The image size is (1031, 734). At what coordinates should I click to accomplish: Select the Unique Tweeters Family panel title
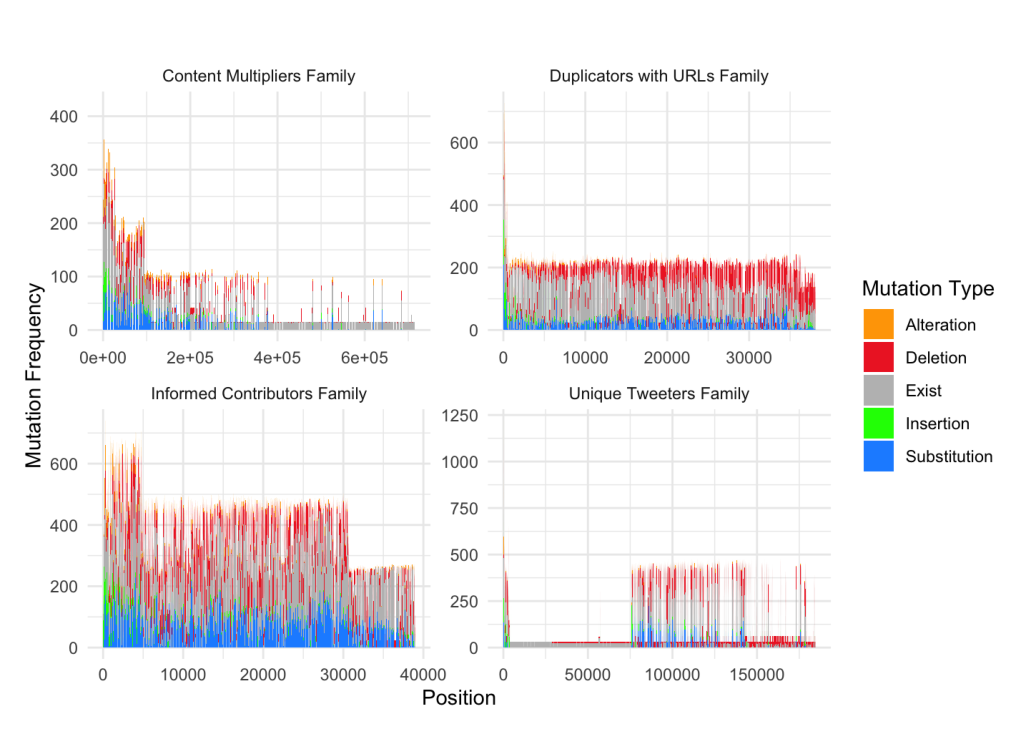(659, 394)
